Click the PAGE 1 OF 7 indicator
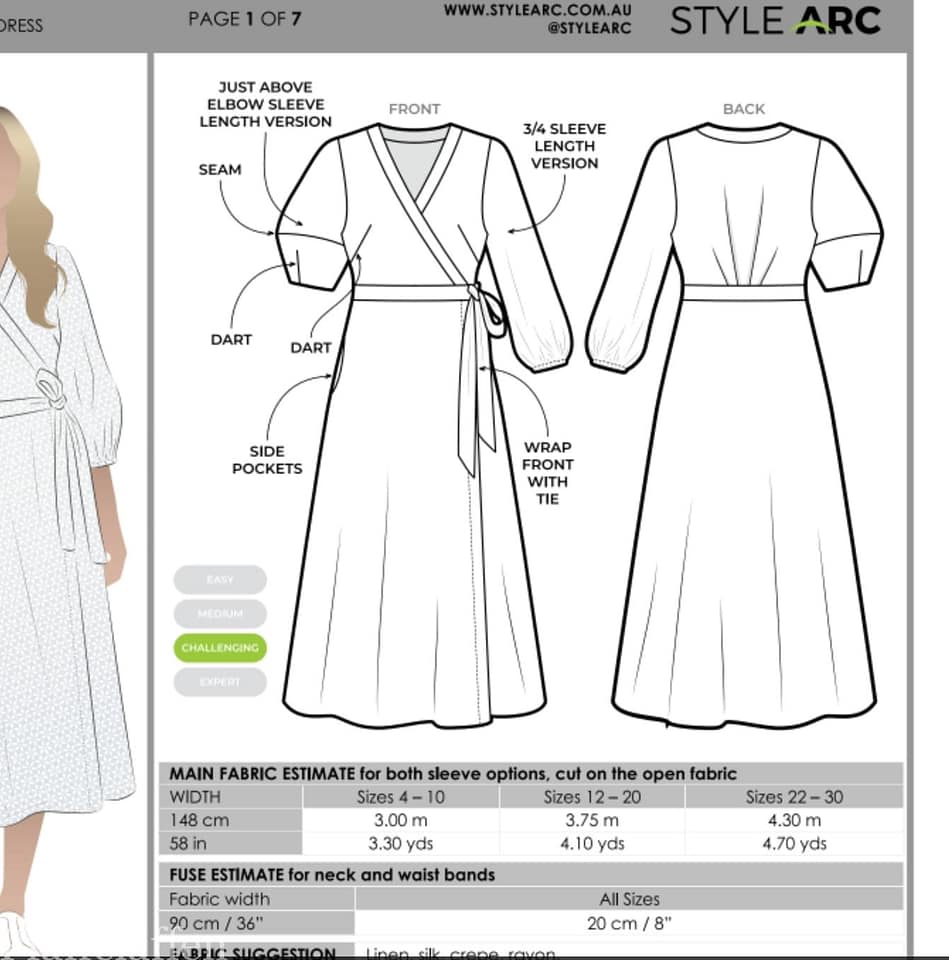 pyautogui.click(x=244, y=19)
